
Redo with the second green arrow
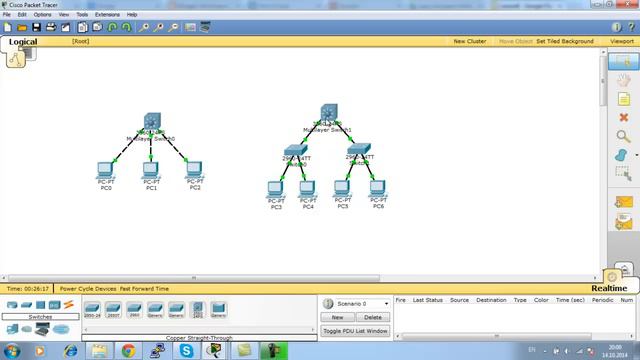coord(127,27)
